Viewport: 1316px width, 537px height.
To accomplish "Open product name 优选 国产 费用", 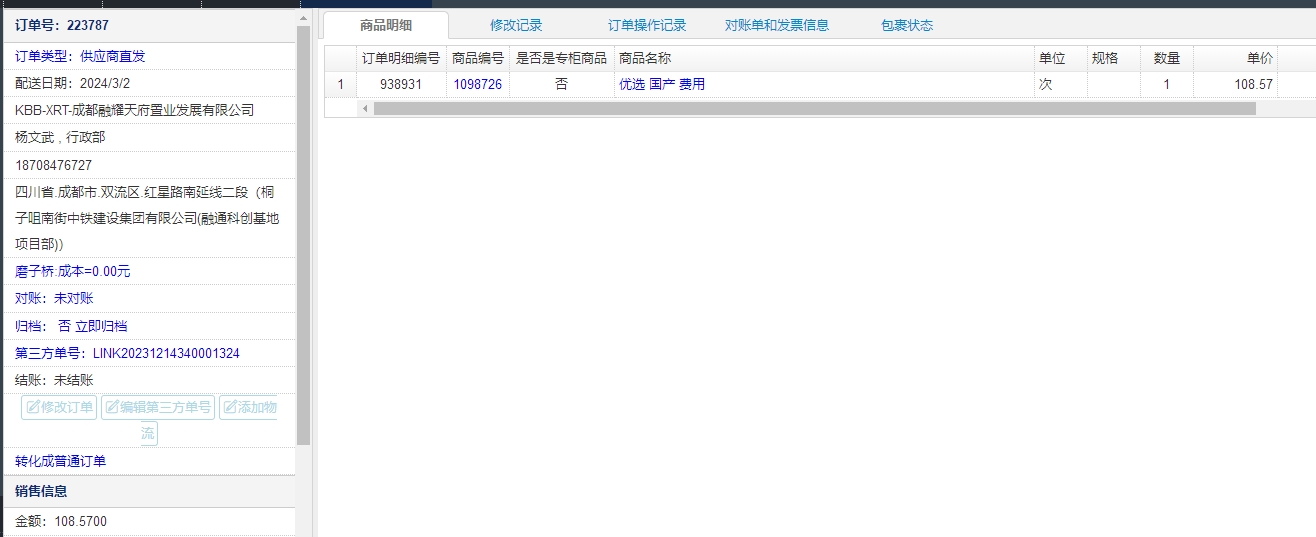I will (662, 84).
